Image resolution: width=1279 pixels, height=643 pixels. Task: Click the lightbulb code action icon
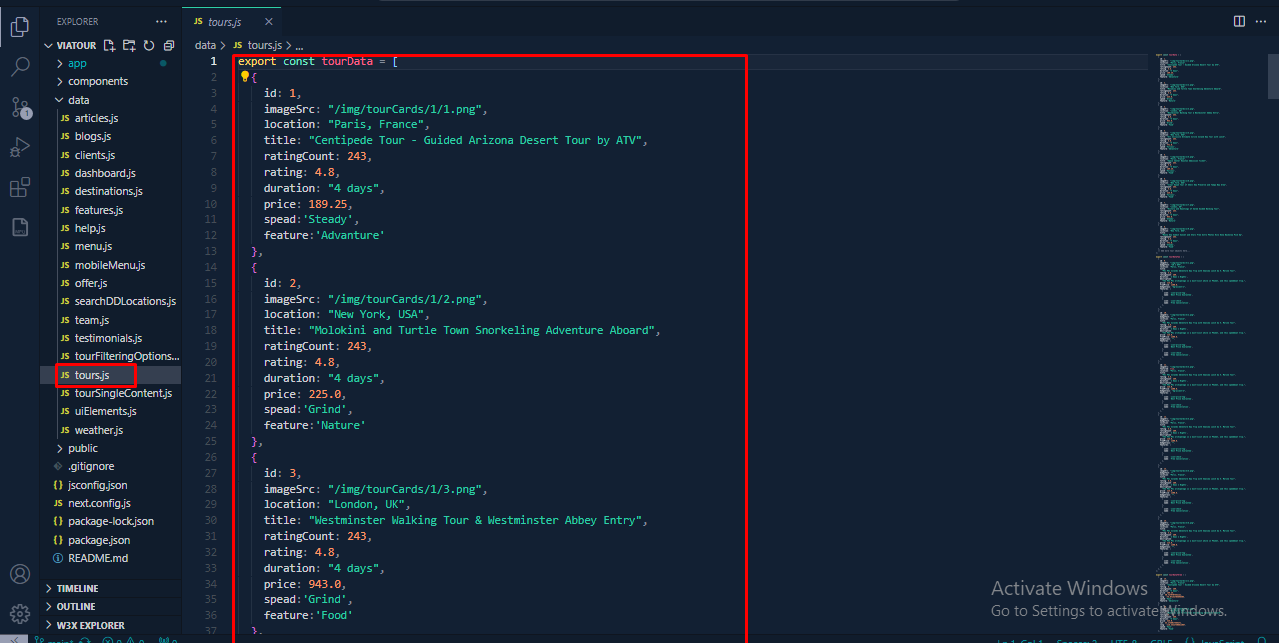[x=245, y=77]
